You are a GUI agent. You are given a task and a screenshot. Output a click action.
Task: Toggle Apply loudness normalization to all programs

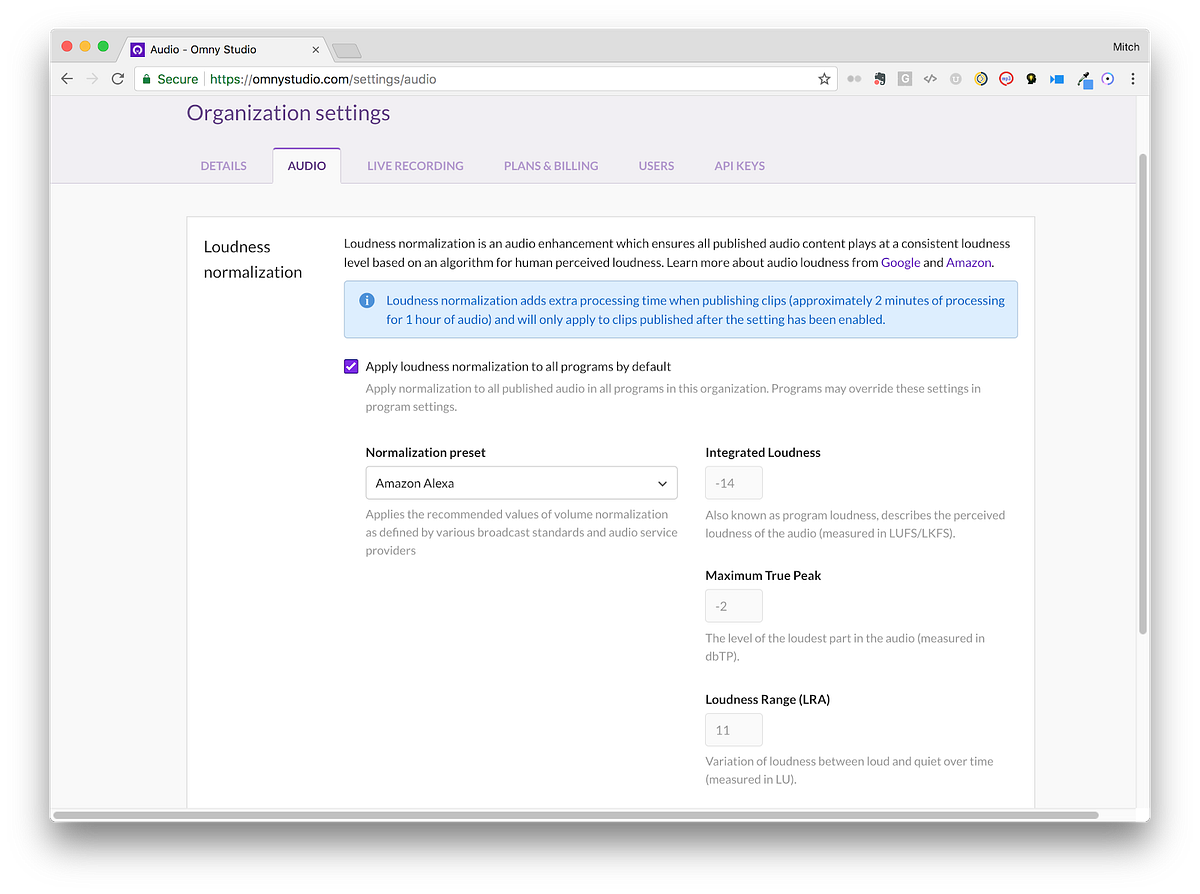351,366
